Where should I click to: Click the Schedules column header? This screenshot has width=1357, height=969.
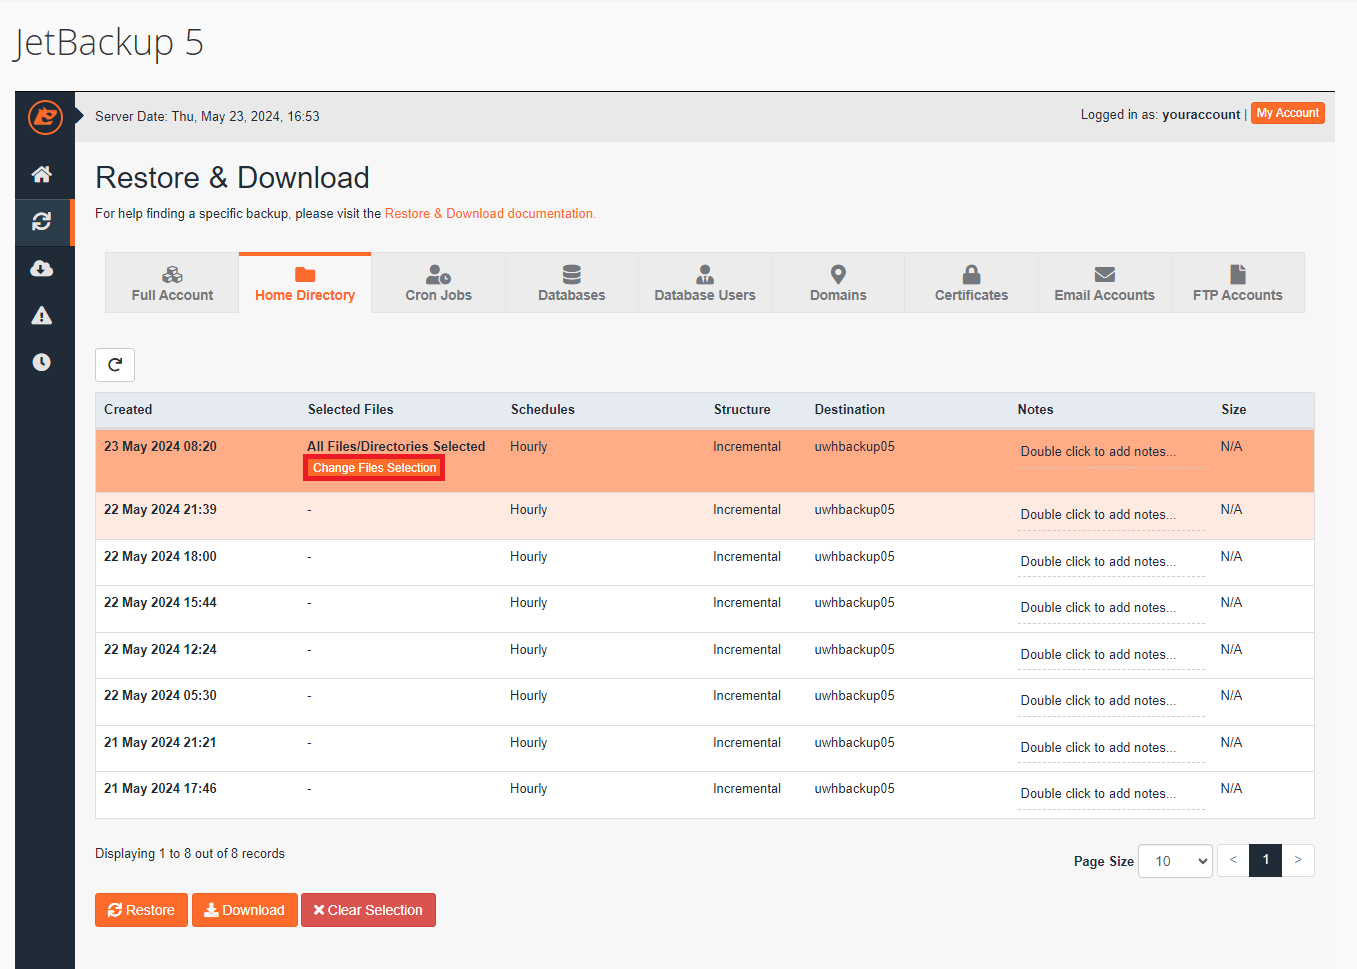pyautogui.click(x=543, y=409)
